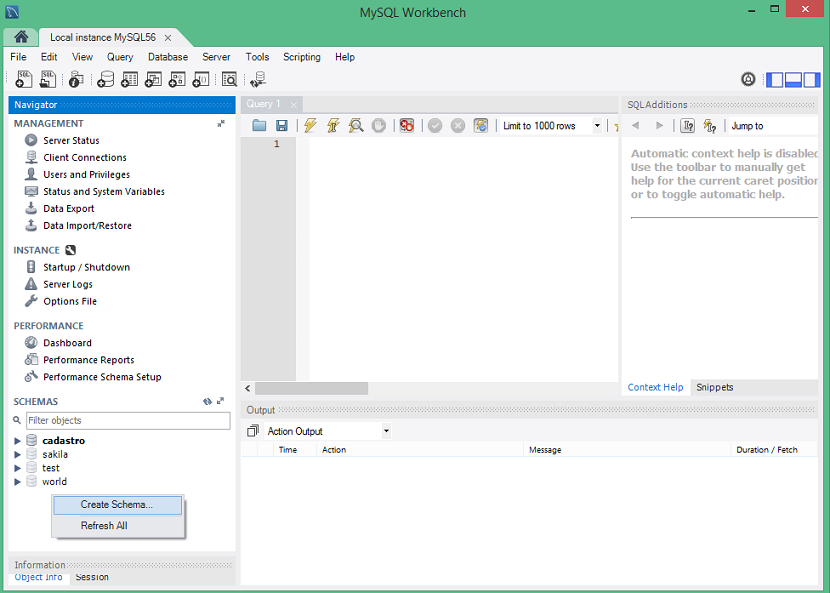Expand the world schema

point(17,482)
